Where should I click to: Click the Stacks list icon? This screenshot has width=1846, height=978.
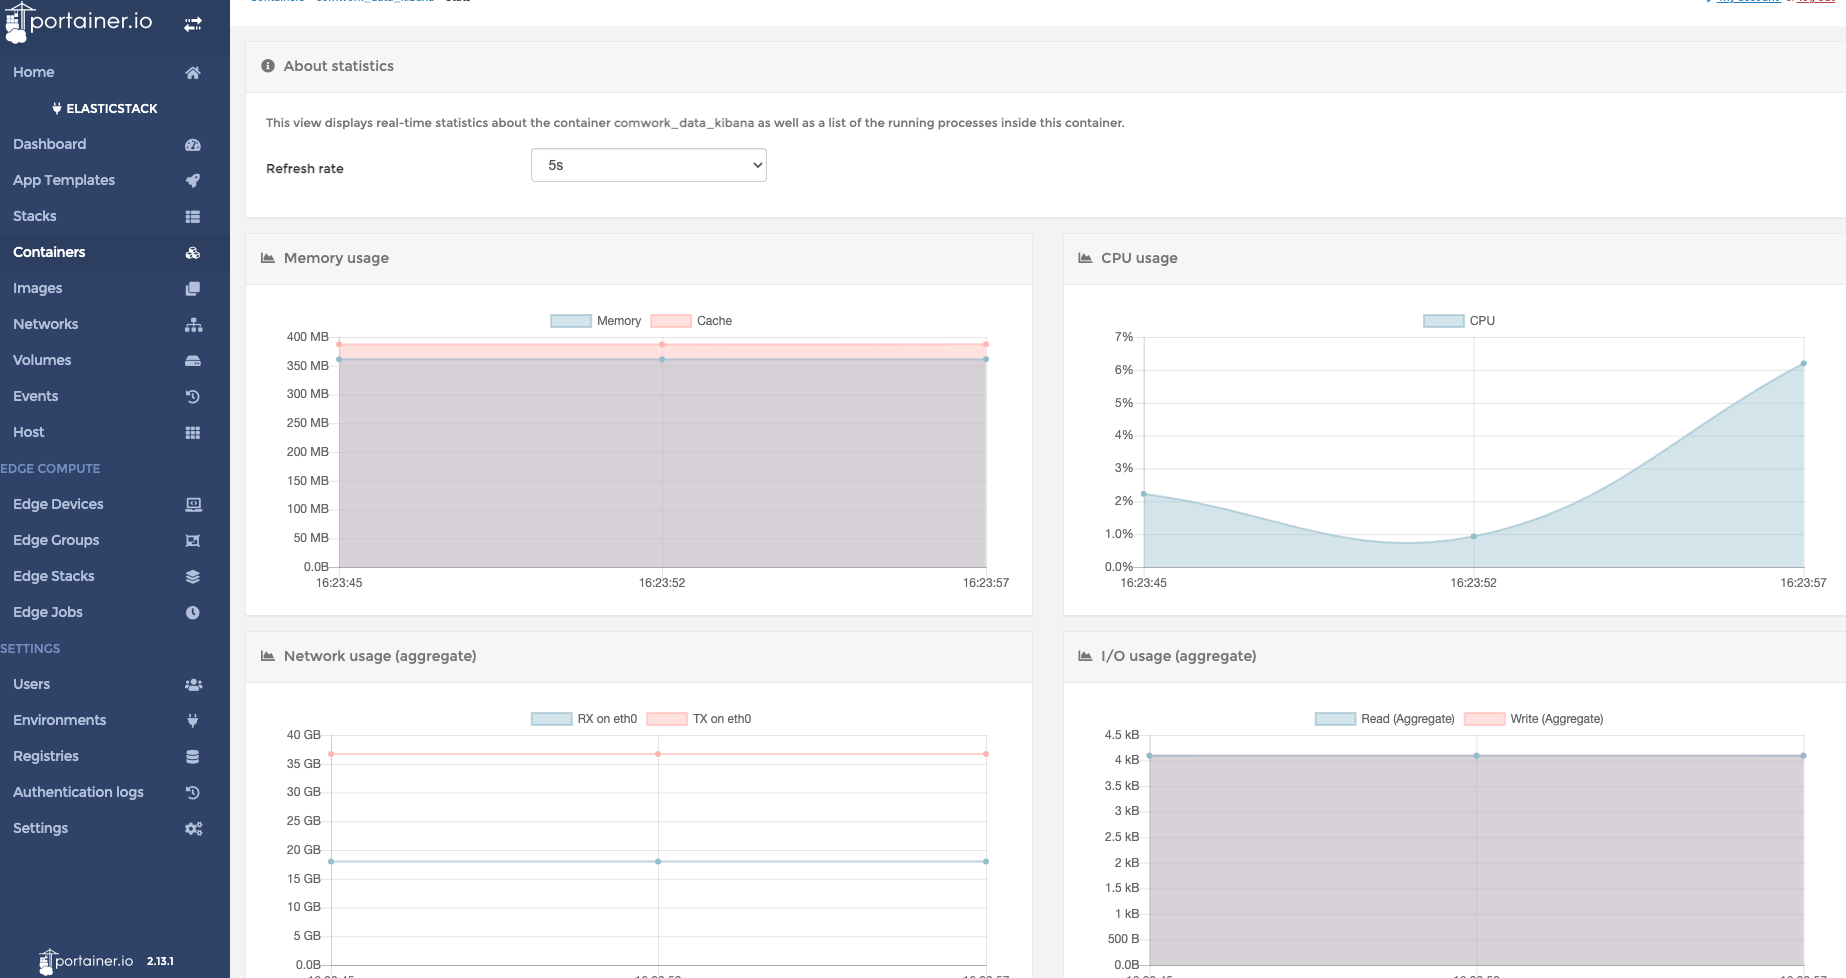tap(193, 217)
